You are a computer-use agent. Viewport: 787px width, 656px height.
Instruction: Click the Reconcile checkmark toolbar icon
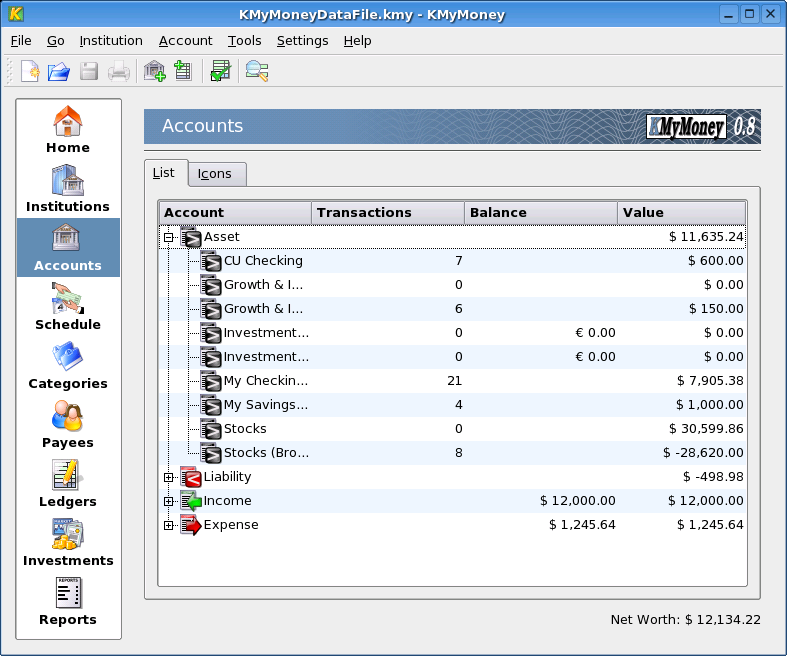tap(220, 71)
